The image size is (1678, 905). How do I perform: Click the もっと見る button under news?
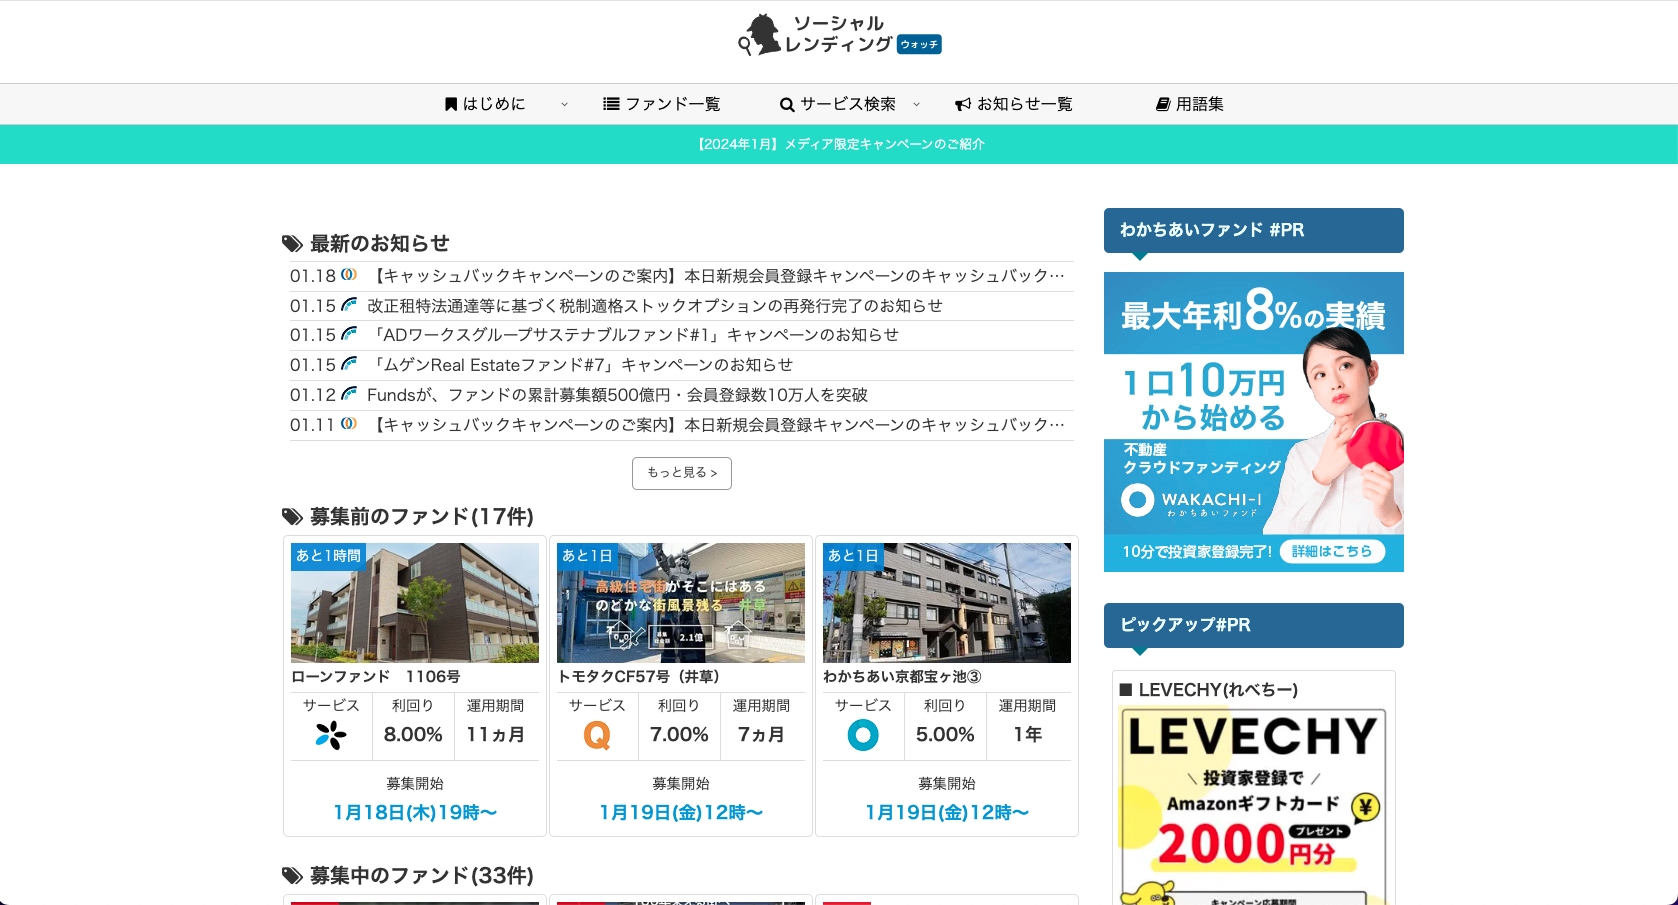(x=682, y=473)
